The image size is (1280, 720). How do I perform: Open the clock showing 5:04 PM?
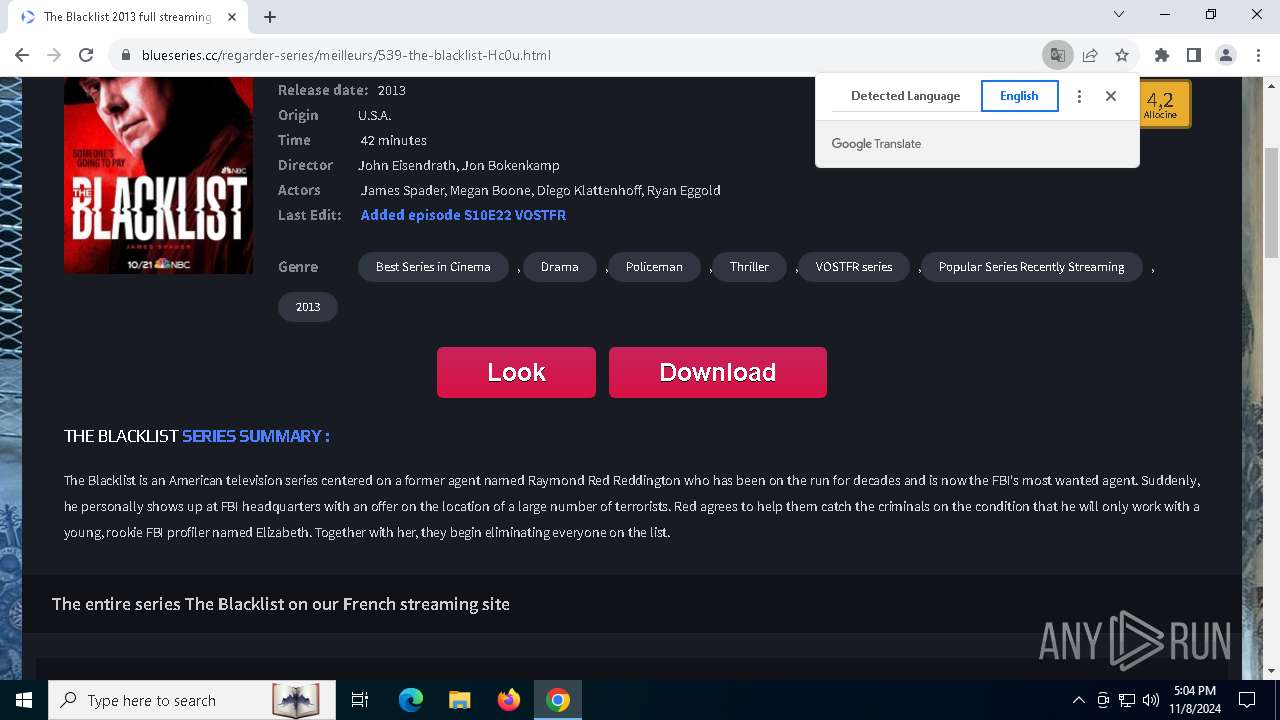[1195, 700]
